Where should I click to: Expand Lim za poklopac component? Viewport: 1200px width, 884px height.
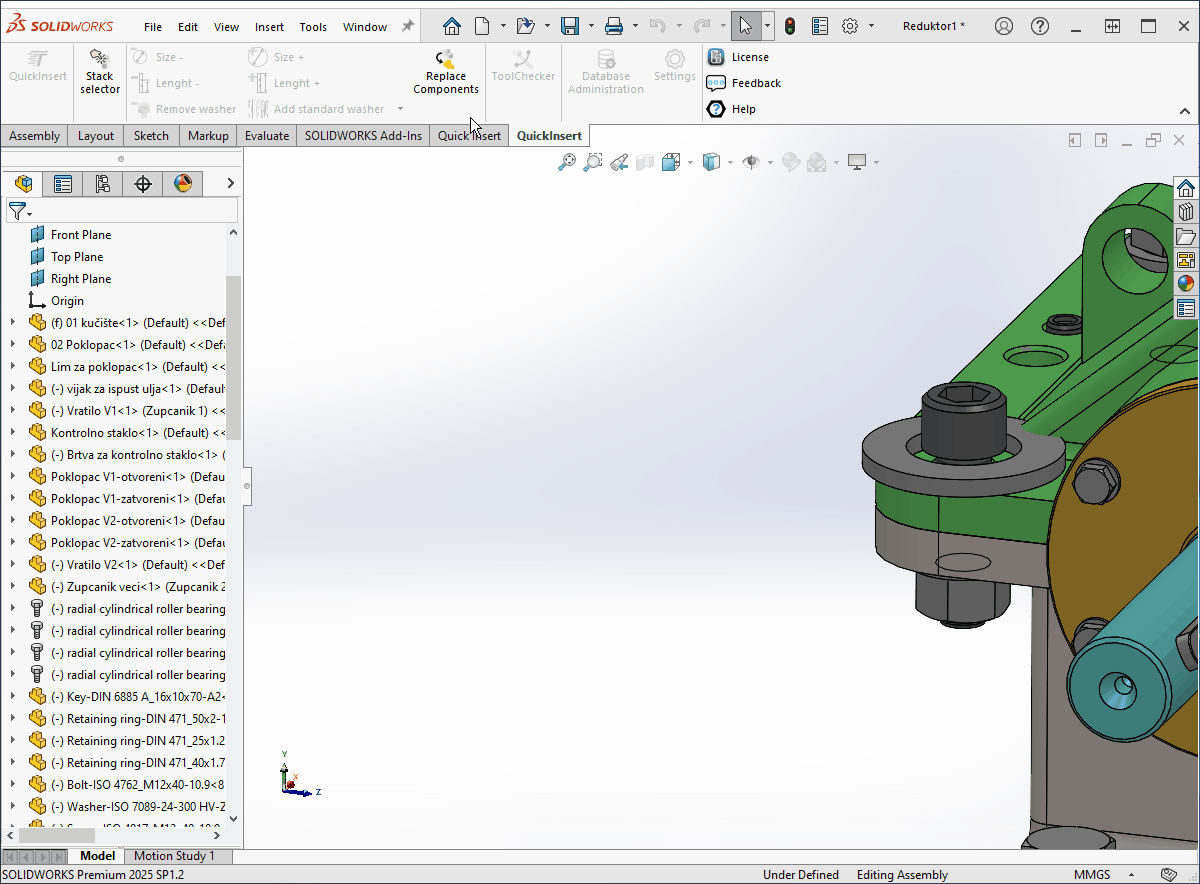(12, 366)
